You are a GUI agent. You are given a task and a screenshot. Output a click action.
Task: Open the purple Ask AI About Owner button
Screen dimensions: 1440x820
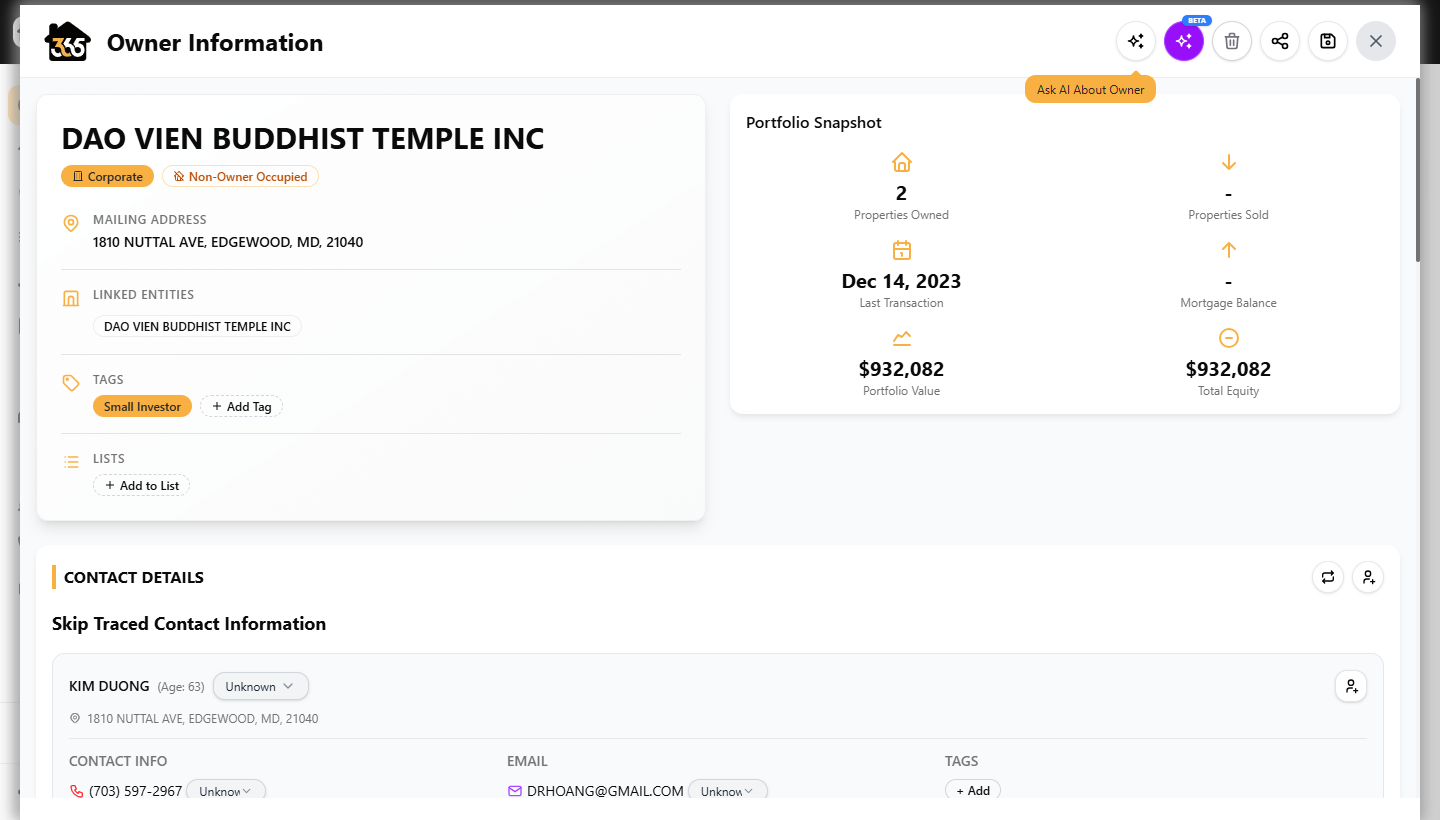(x=1184, y=41)
